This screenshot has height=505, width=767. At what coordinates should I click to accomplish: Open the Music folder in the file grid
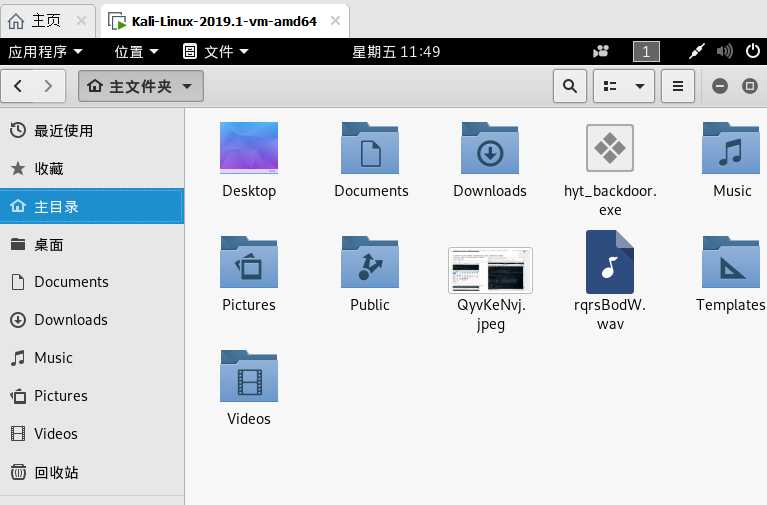point(732,148)
